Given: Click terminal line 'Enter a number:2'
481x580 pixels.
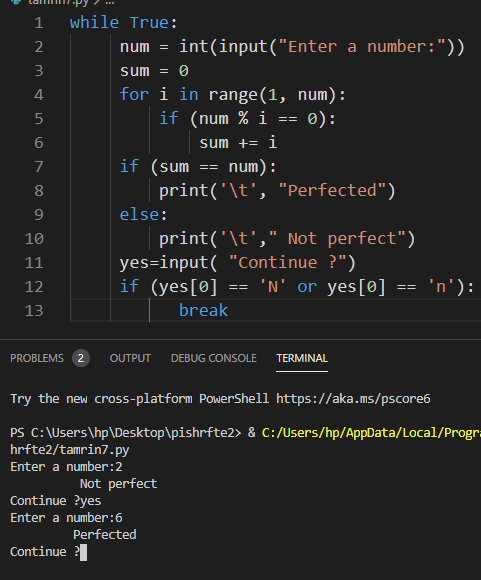Looking at the screenshot, I should coord(66,467).
